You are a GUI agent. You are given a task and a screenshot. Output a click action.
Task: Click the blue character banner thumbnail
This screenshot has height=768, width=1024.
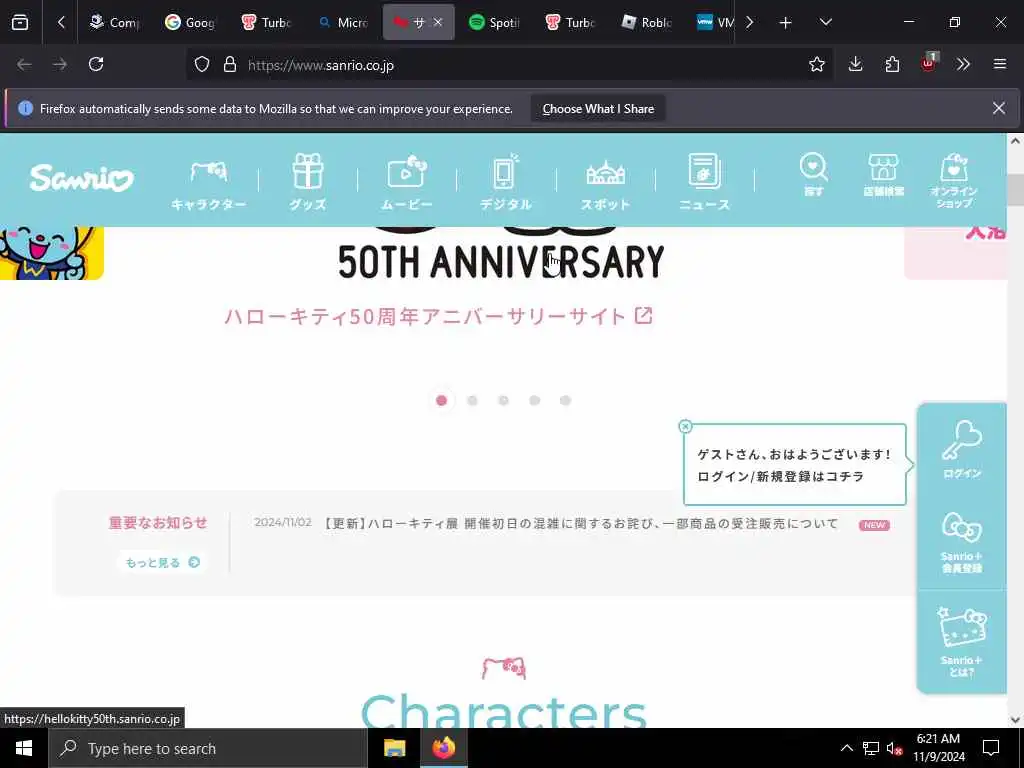pos(52,253)
